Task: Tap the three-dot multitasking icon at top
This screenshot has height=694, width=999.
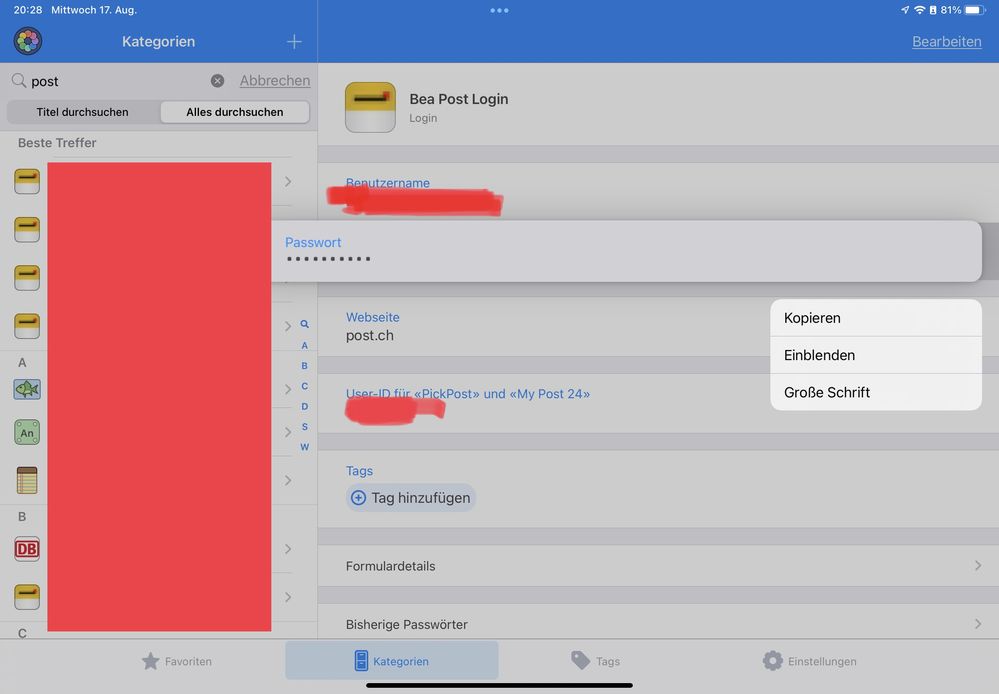Action: (500, 10)
